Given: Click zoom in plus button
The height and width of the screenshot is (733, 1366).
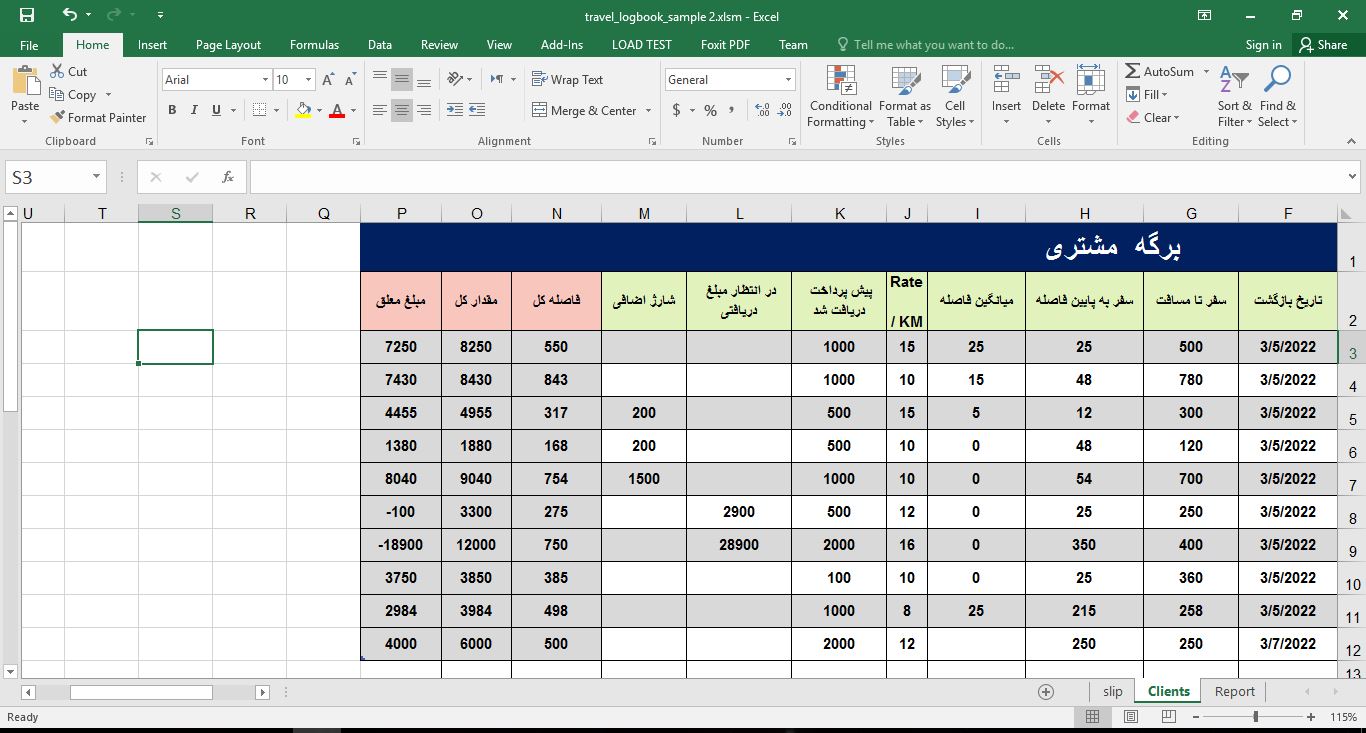Looking at the screenshot, I should (1313, 717).
